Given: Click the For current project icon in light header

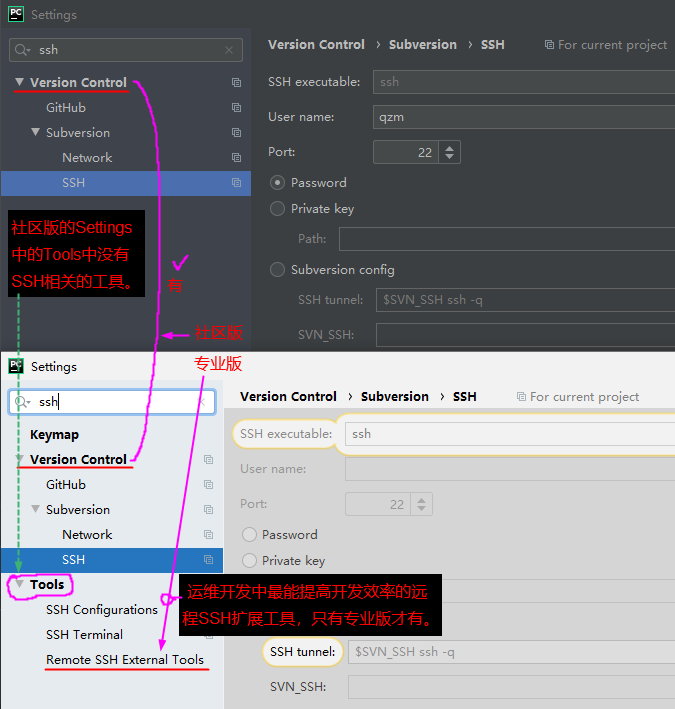Looking at the screenshot, I should [521, 397].
